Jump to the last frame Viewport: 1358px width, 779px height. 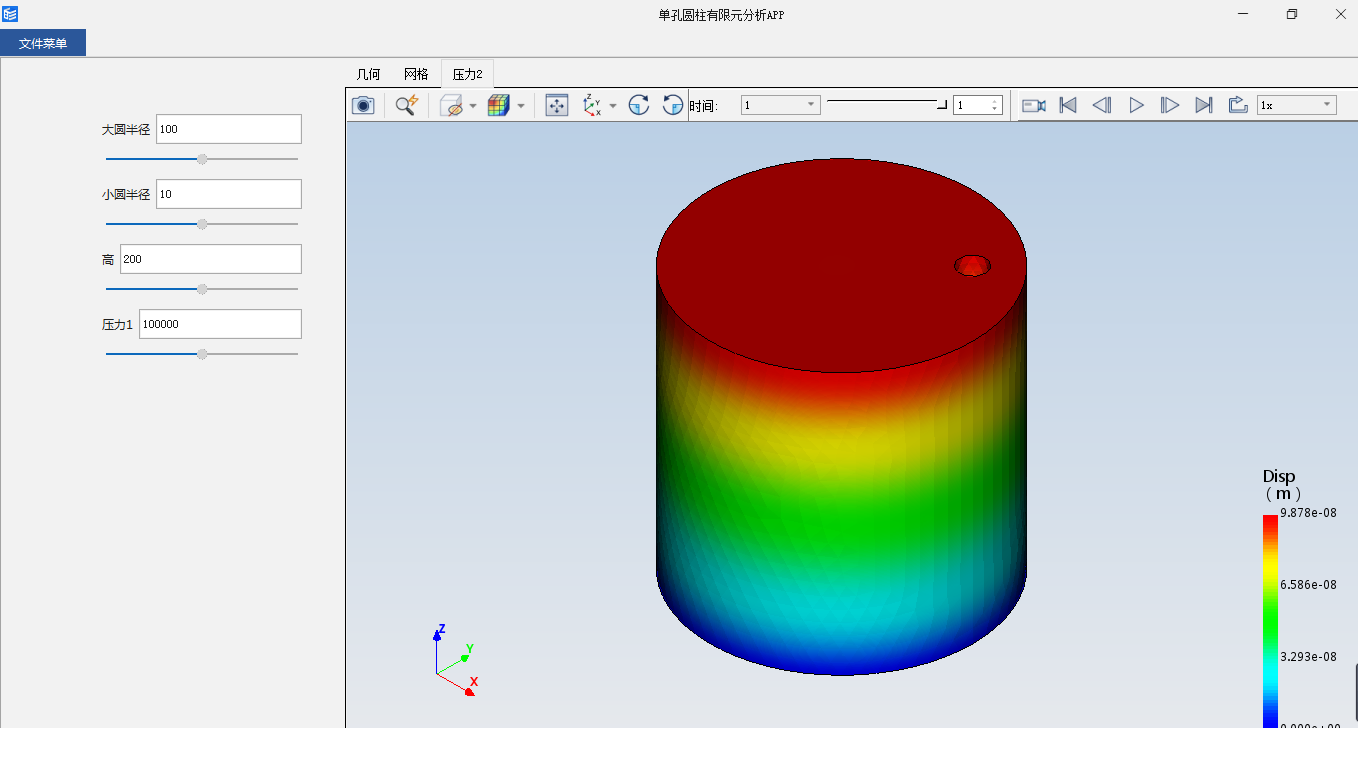1204,105
